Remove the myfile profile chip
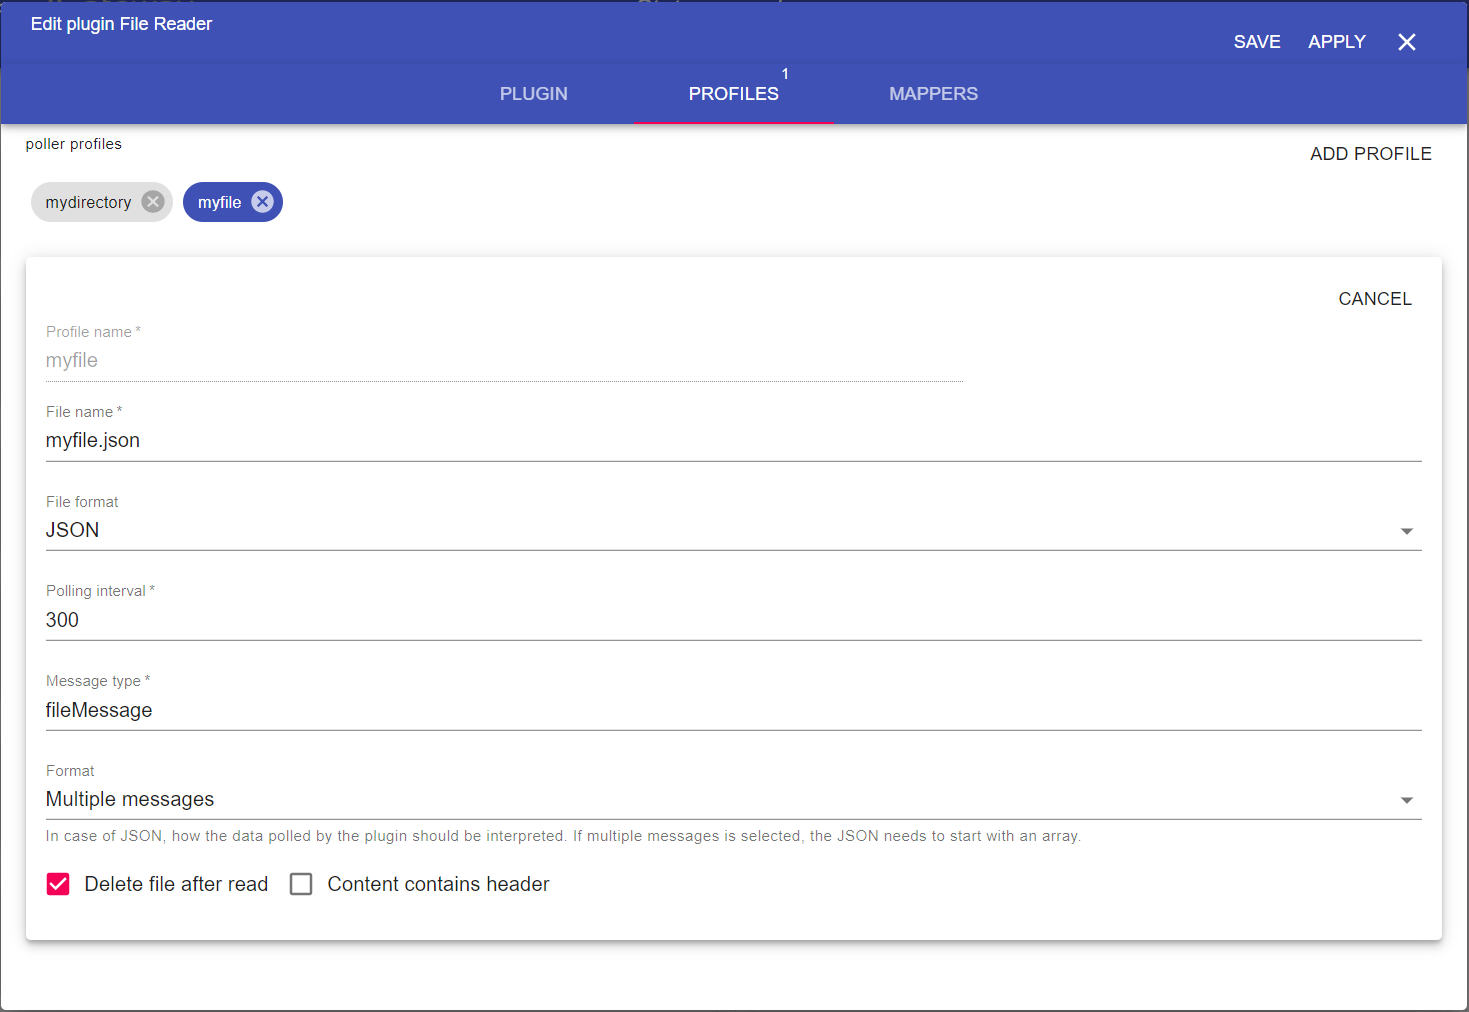 coord(262,202)
